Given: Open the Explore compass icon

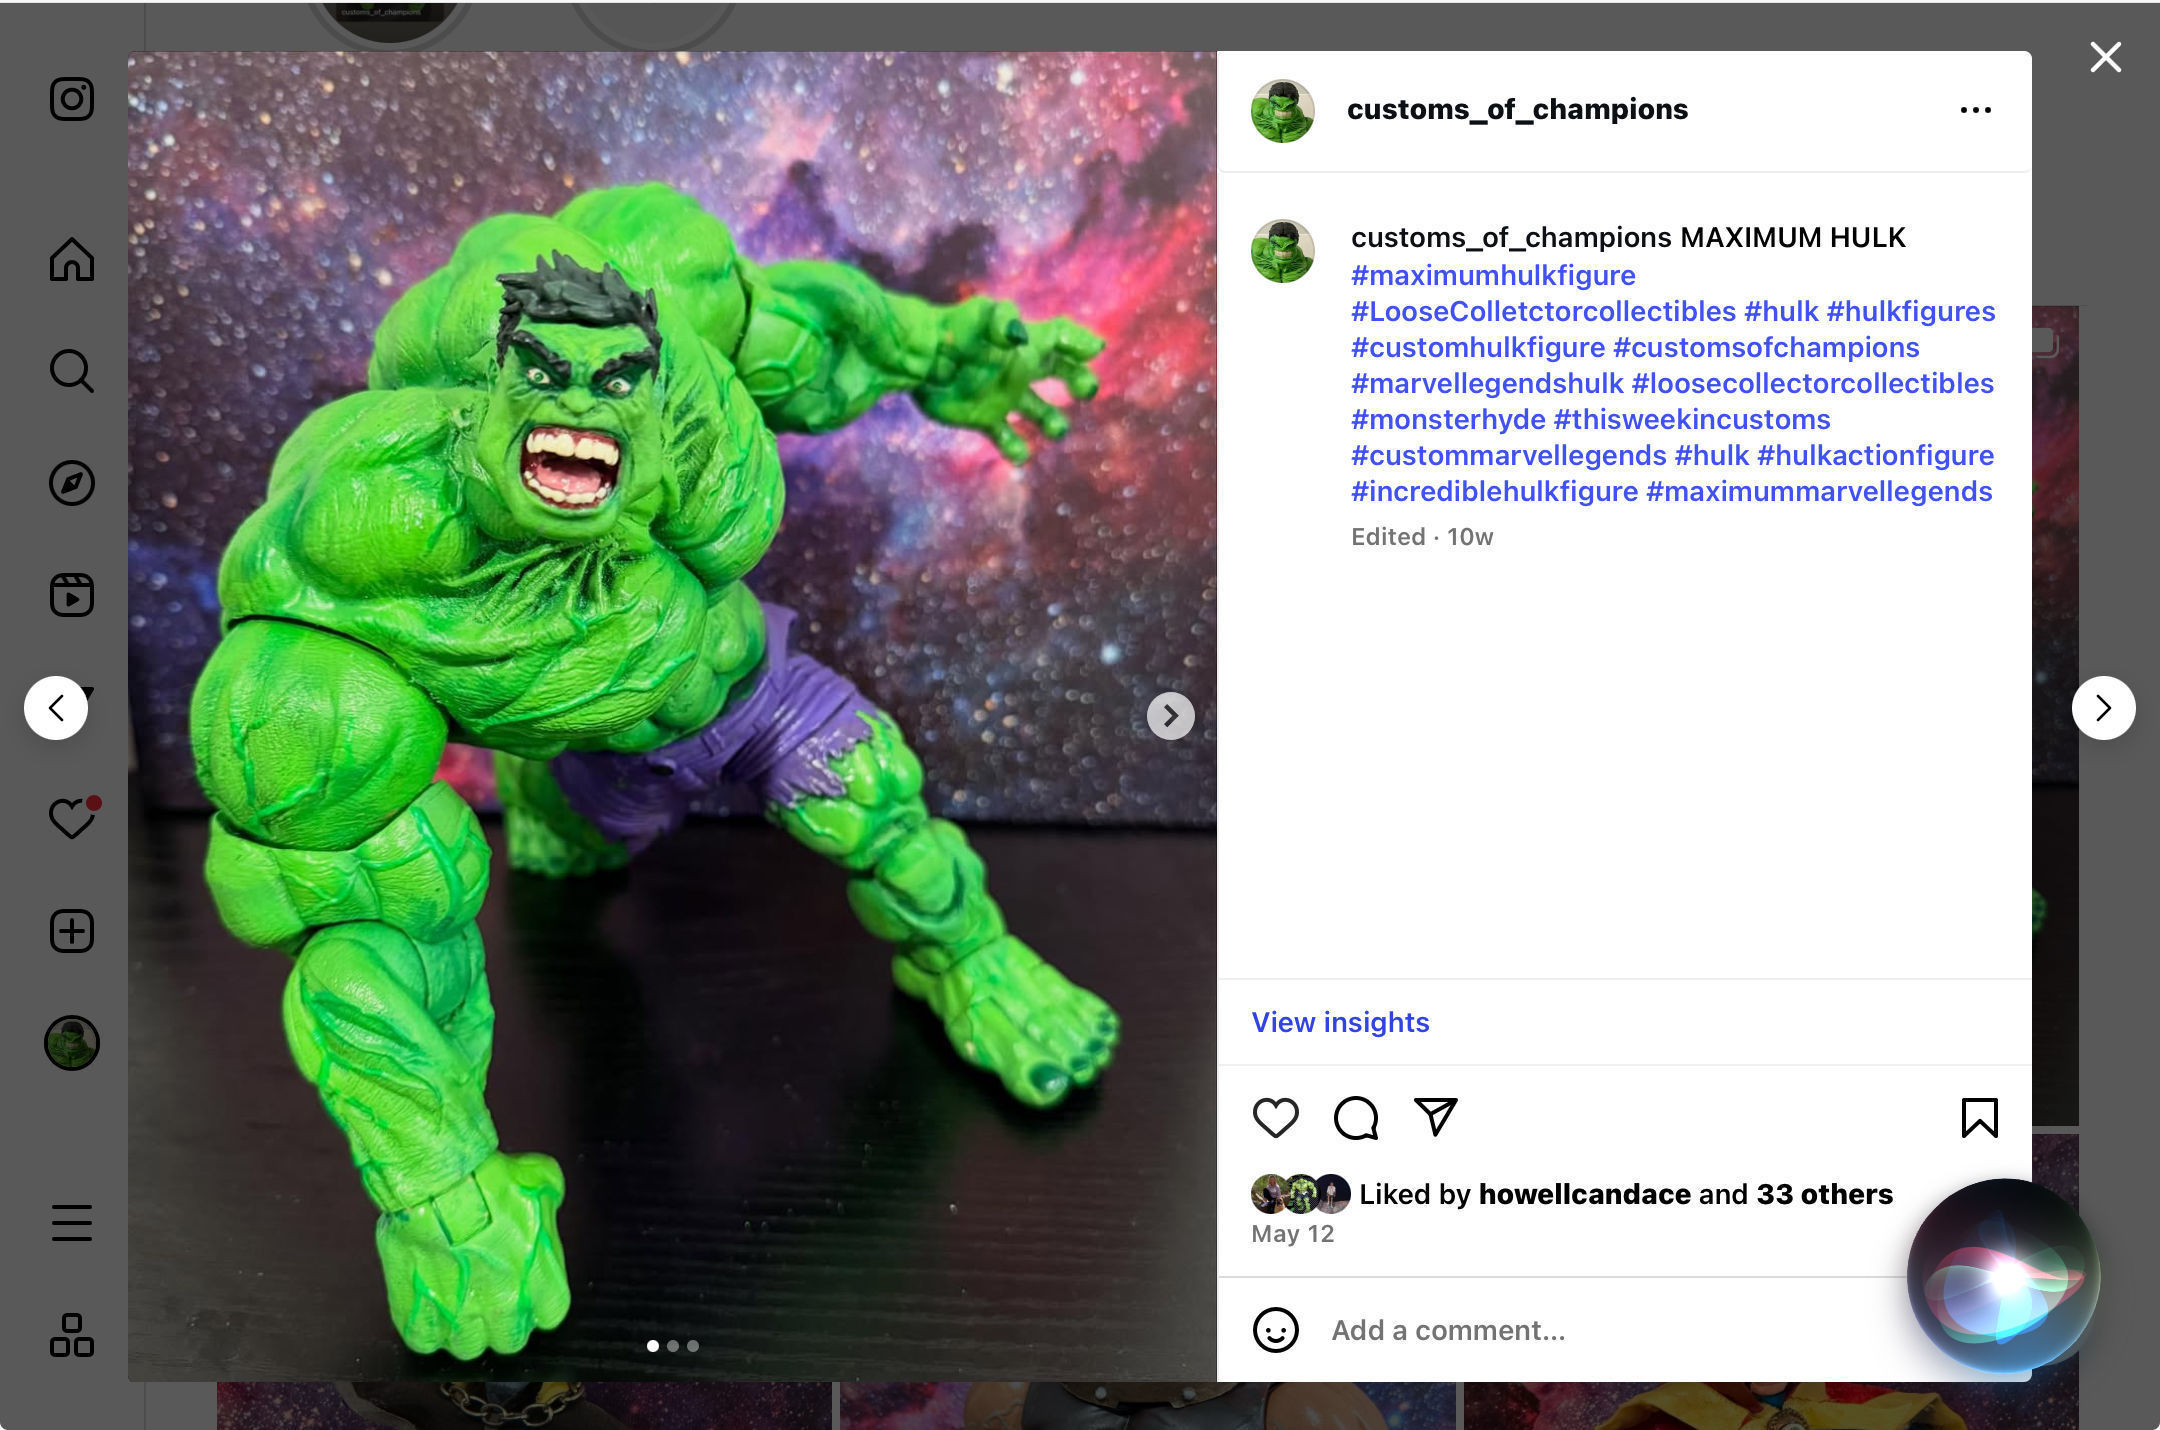Looking at the screenshot, I should [x=72, y=483].
